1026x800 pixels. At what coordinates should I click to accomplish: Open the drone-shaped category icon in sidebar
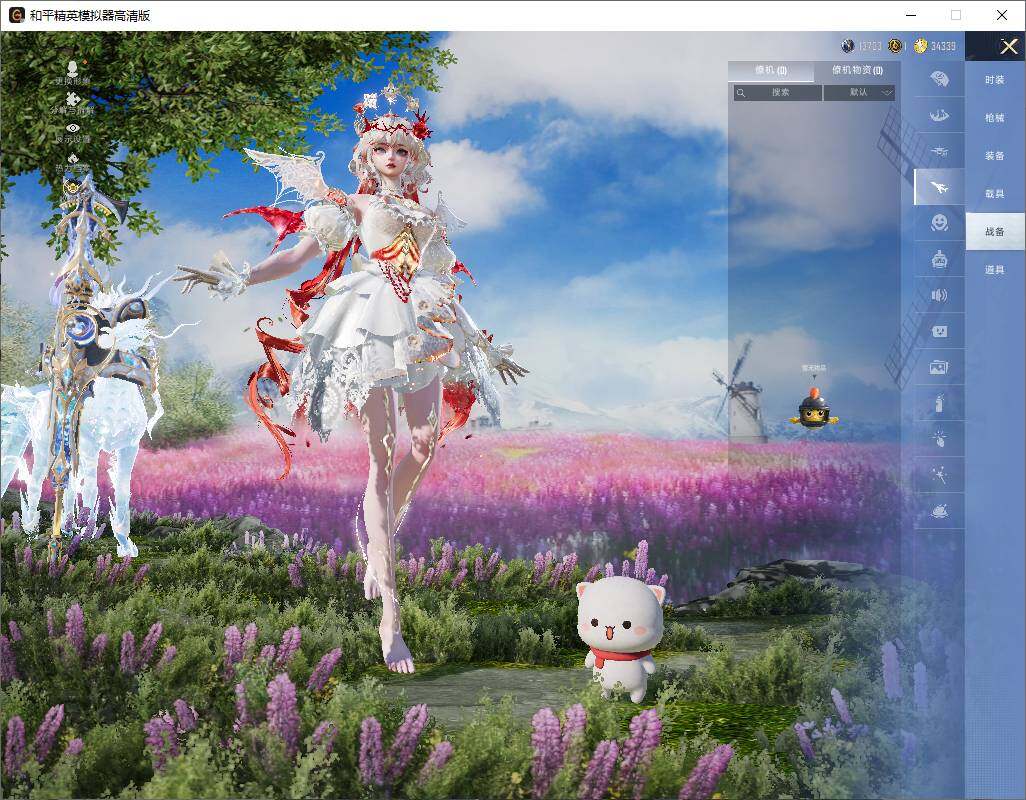[939, 151]
